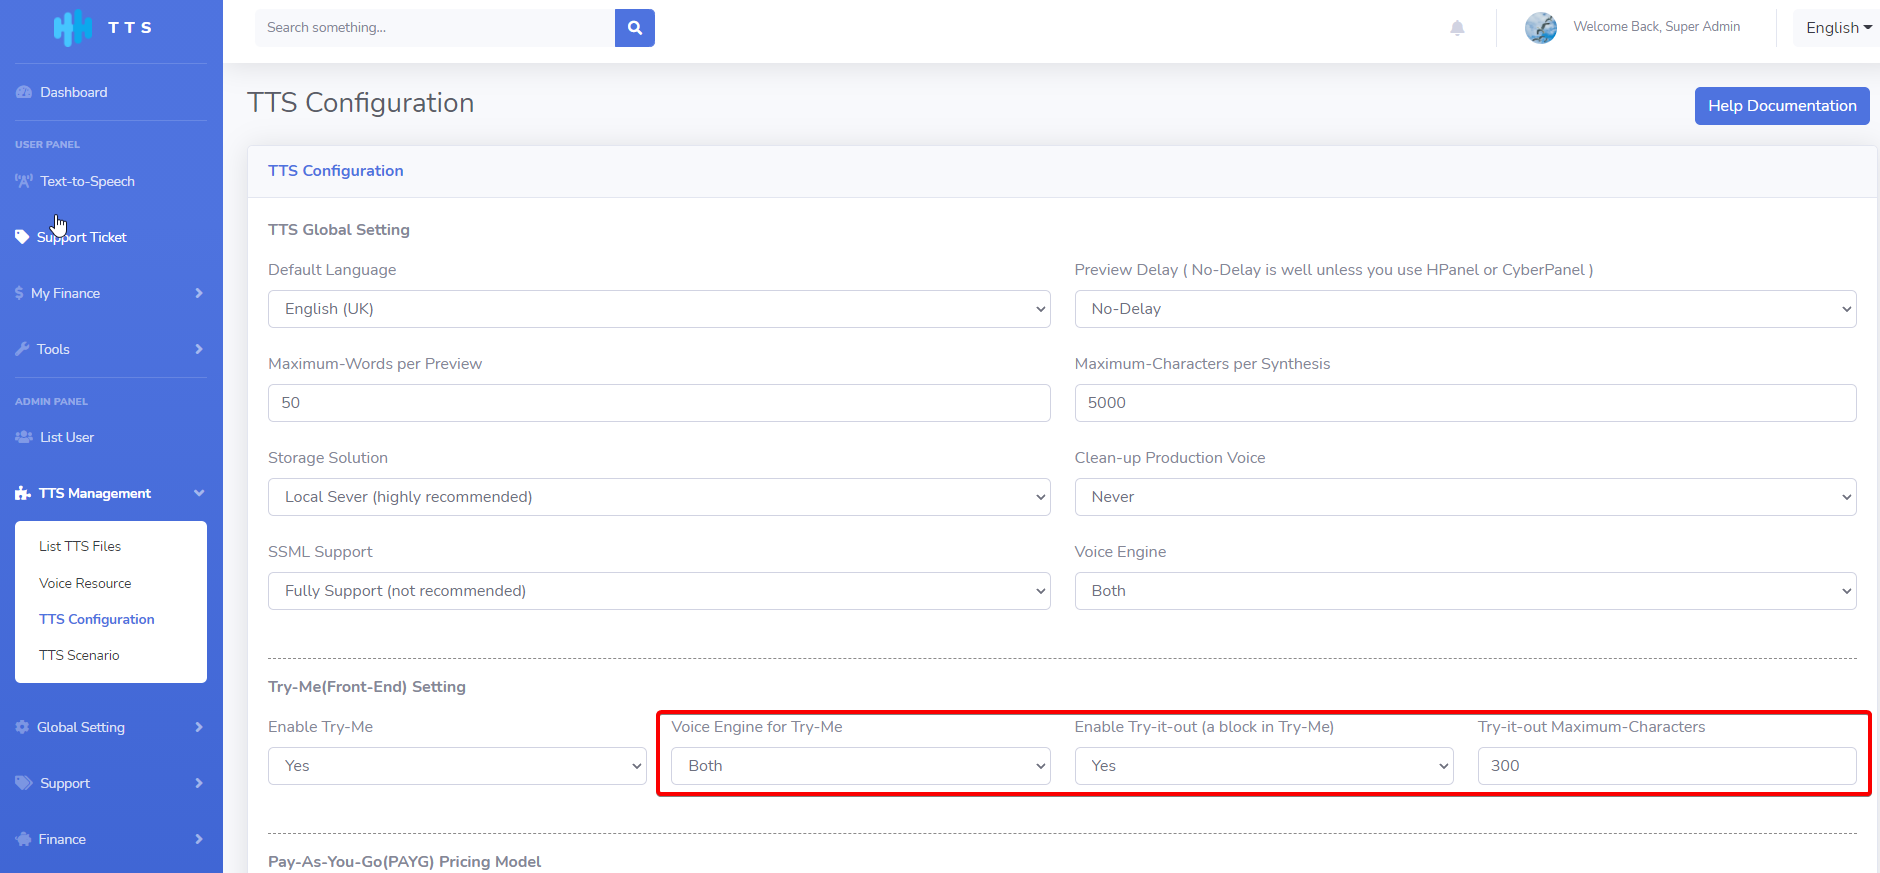Click the Support Ticket tag icon
The width and height of the screenshot is (1880, 873).
coord(22,237)
